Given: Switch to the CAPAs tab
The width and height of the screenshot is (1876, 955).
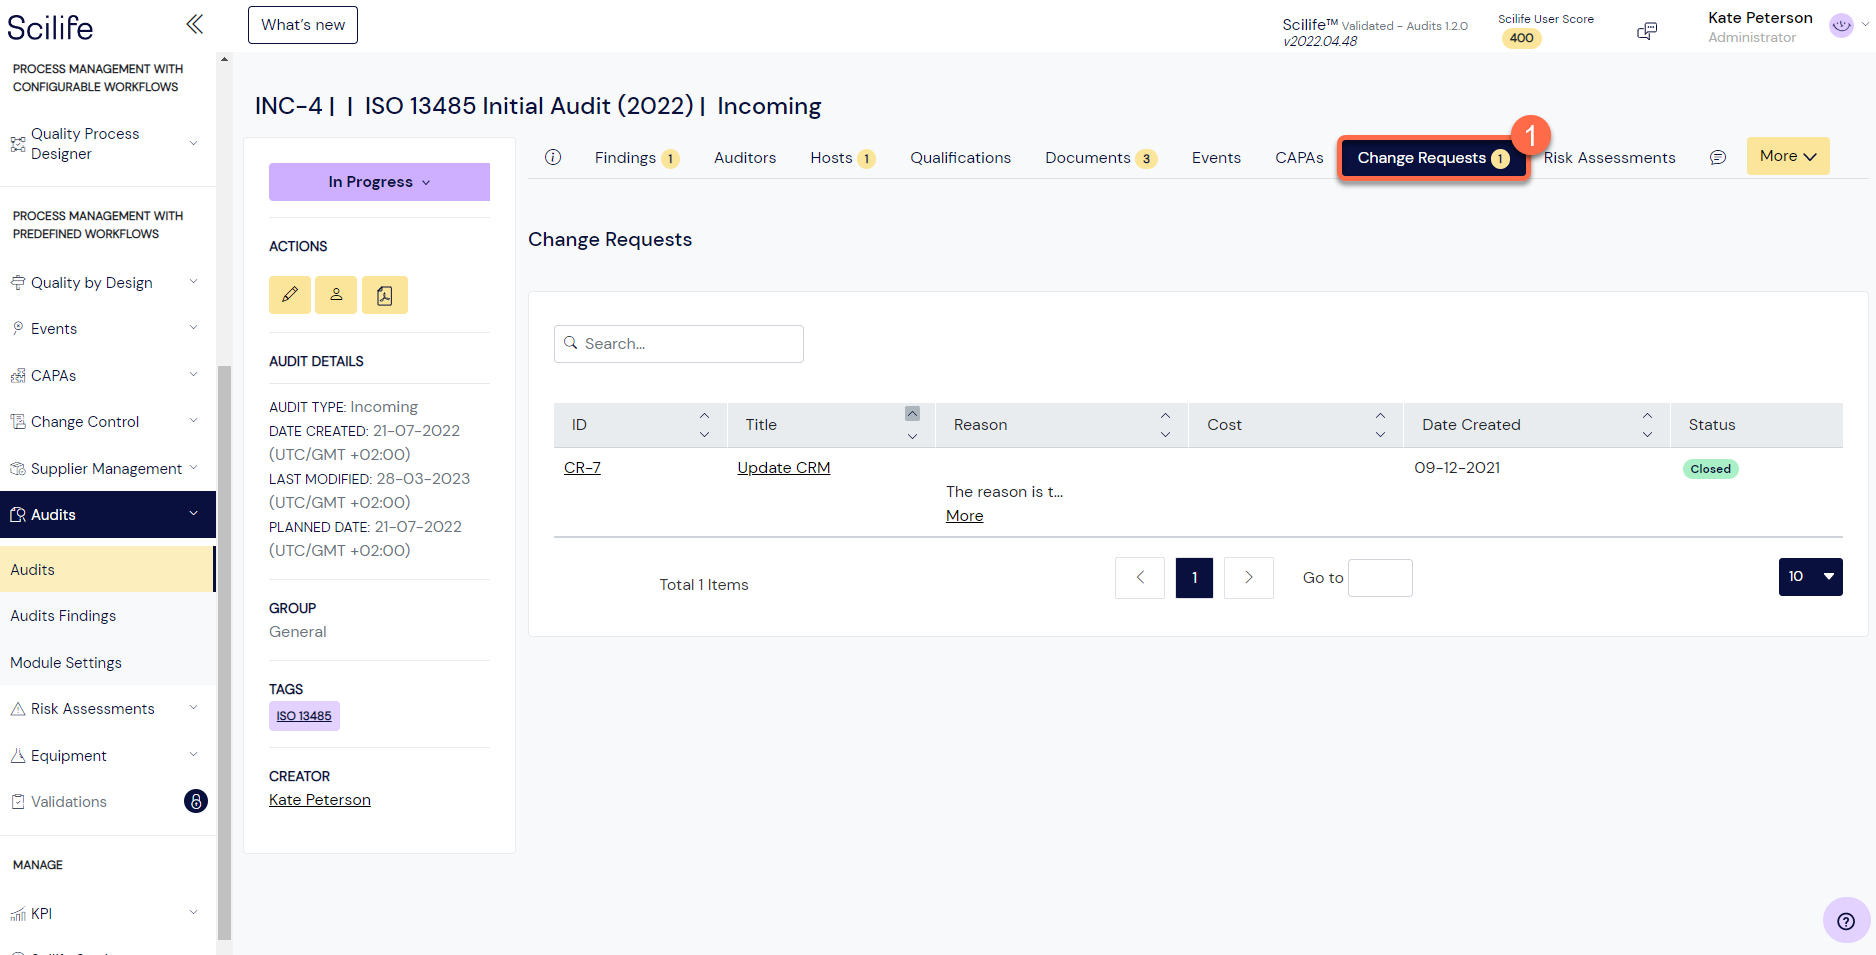Looking at the screenshot, I should (1299, 158).
